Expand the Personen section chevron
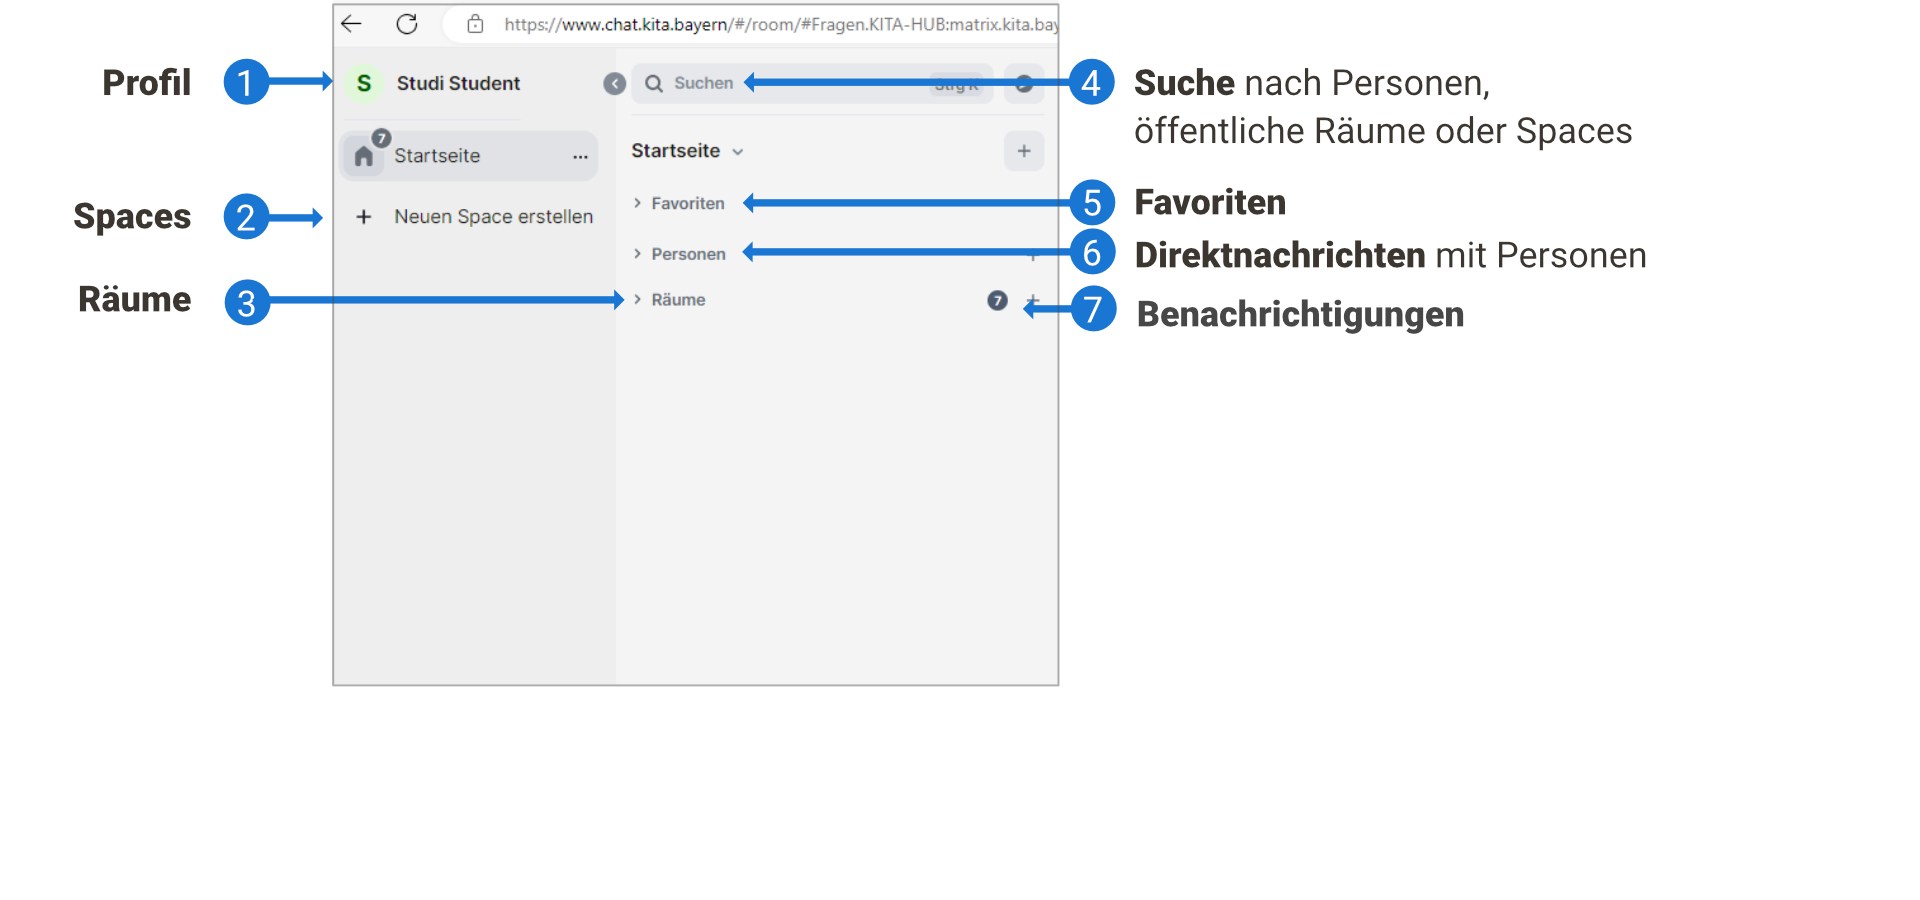 pos(637,254)
